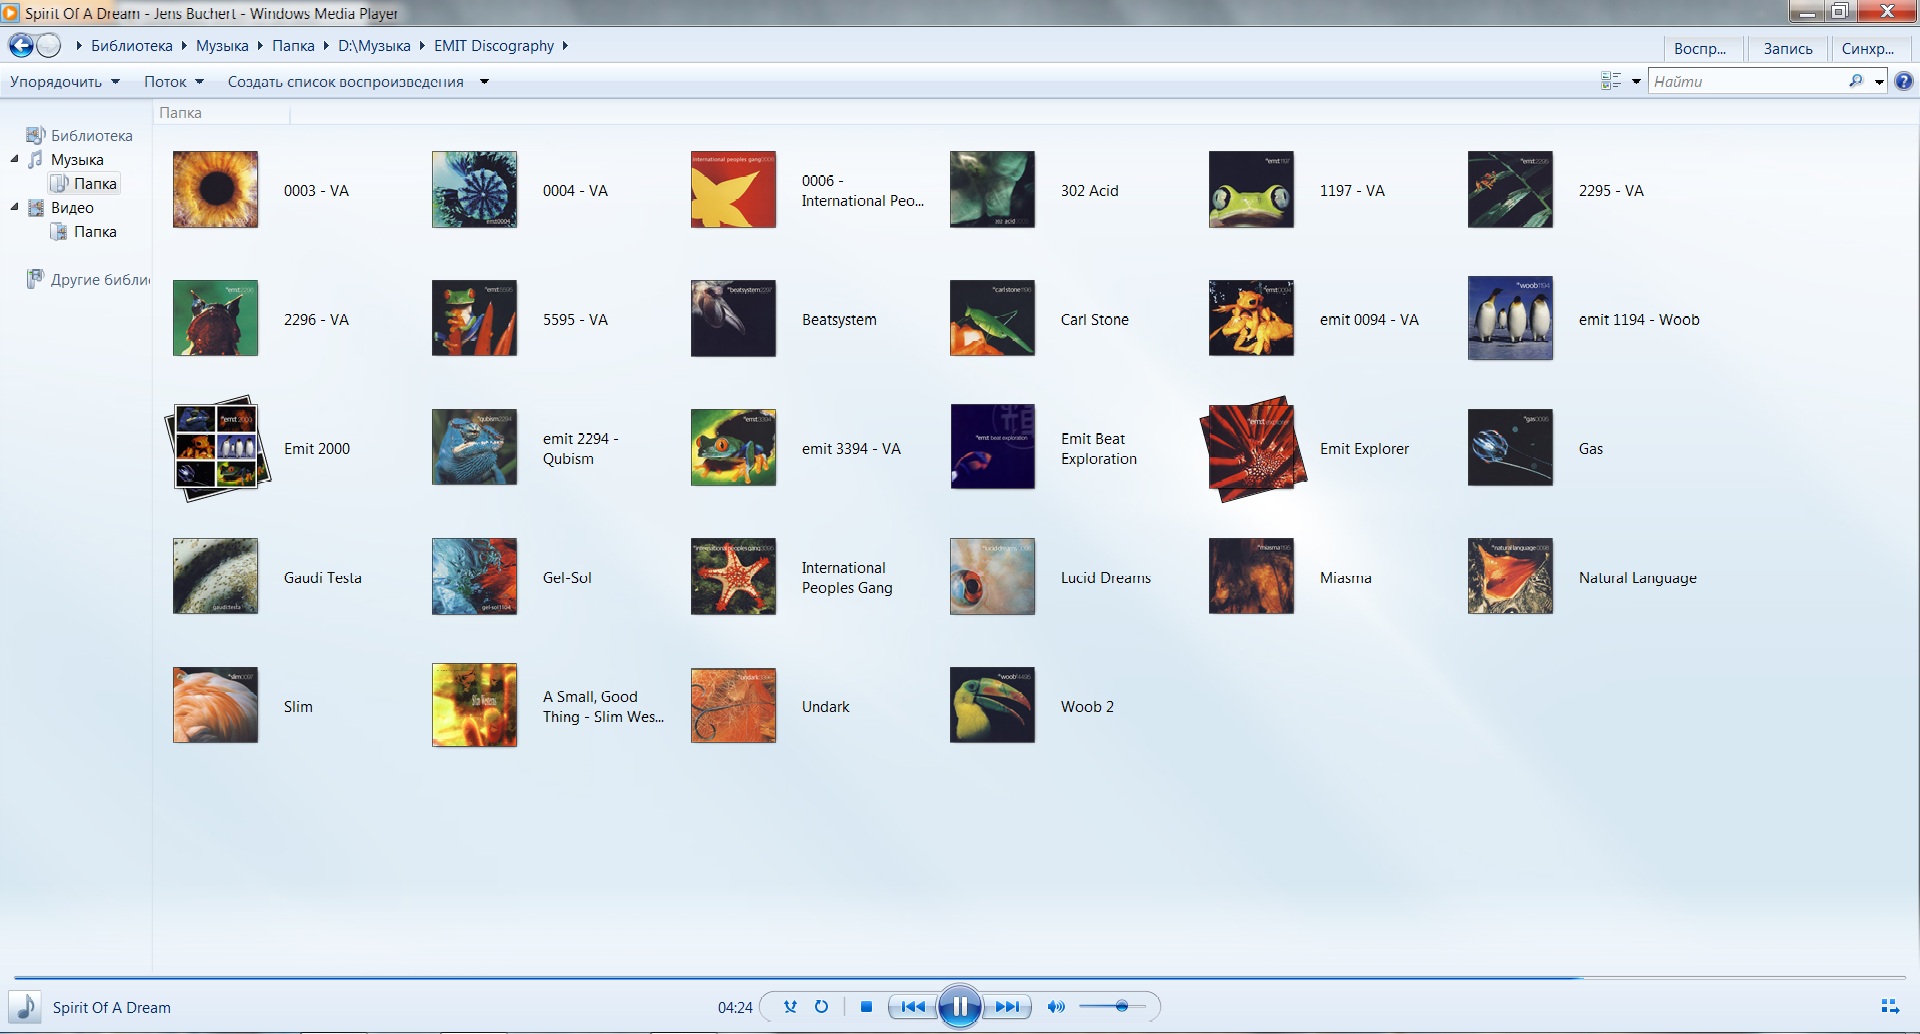Skip to the previous track
This screenshot has width=1920, height=1034.
(x=913, y=1007)
